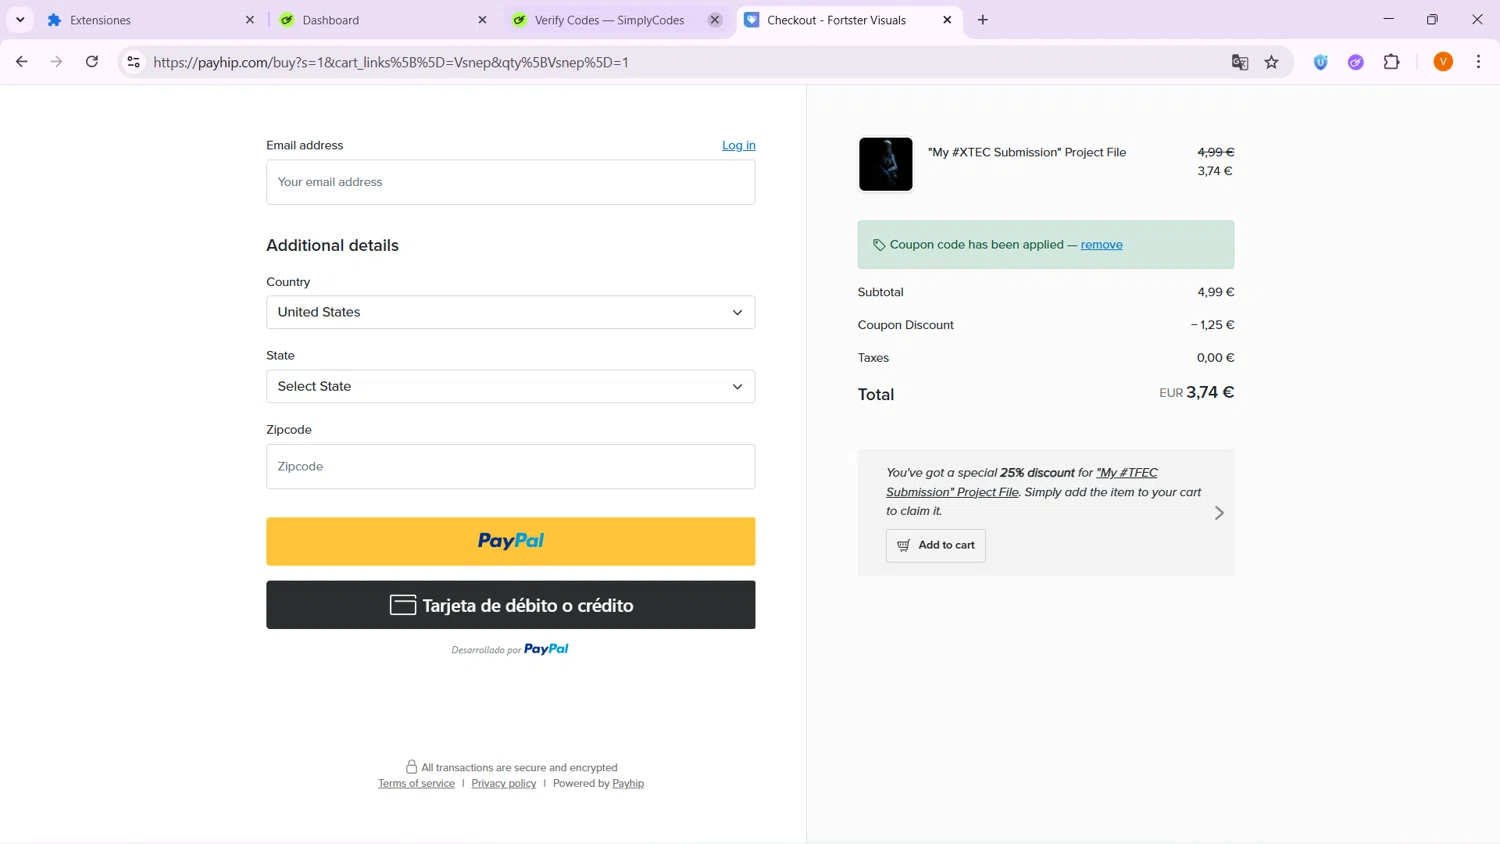This screenshot has height=844, width=1500.
Task: Close the Extensiones tab
Action: click(250, 20)
